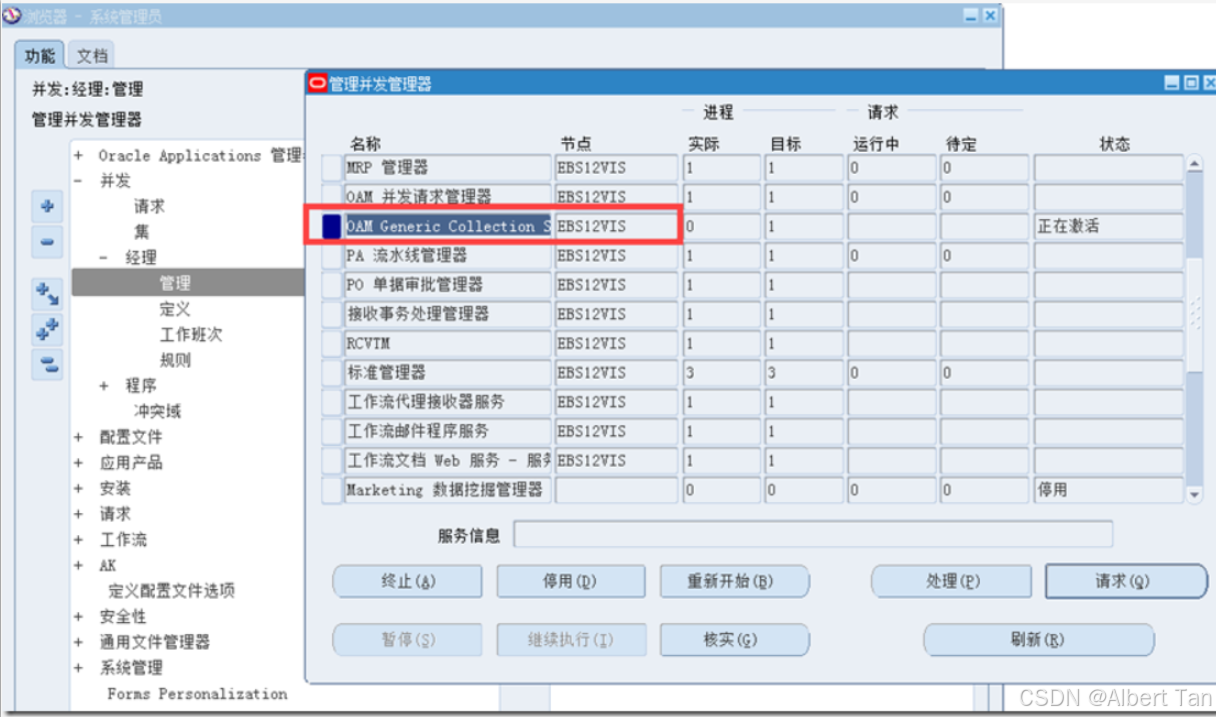Collapse the 经理 tree node
Image resolution: width=1216 pixels, height=717 pixels.
(104, 258)
